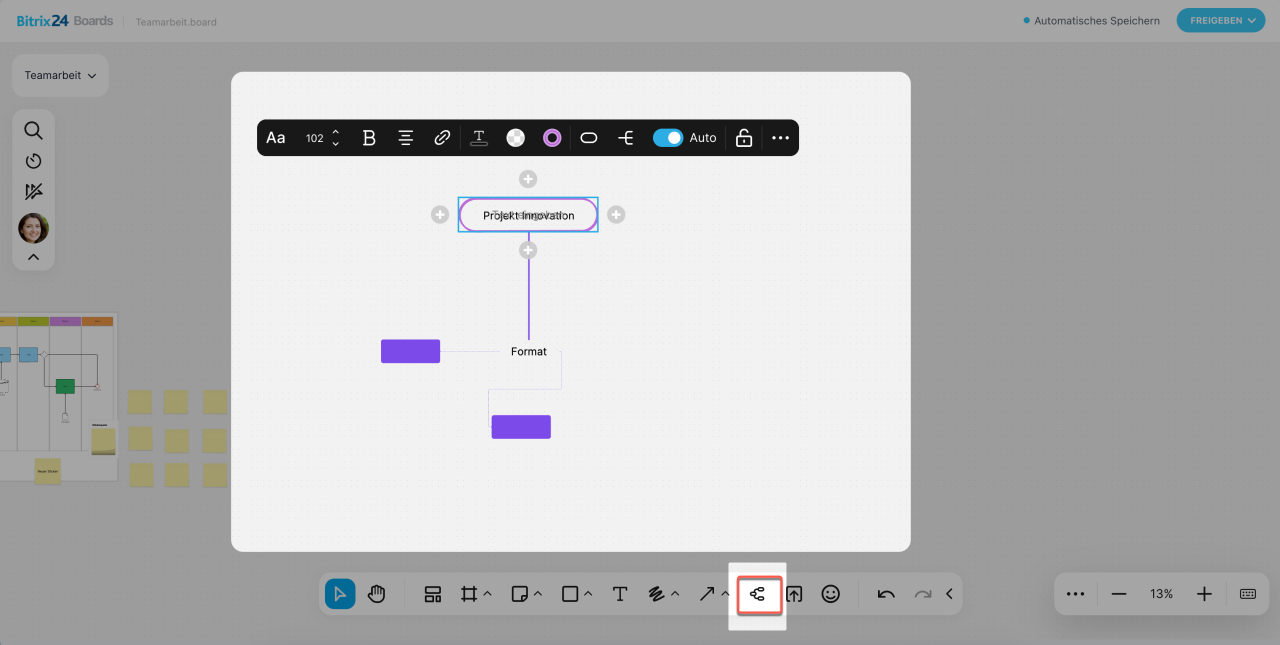Expand the Teamarbeit board dropdown

pos(60,75)
